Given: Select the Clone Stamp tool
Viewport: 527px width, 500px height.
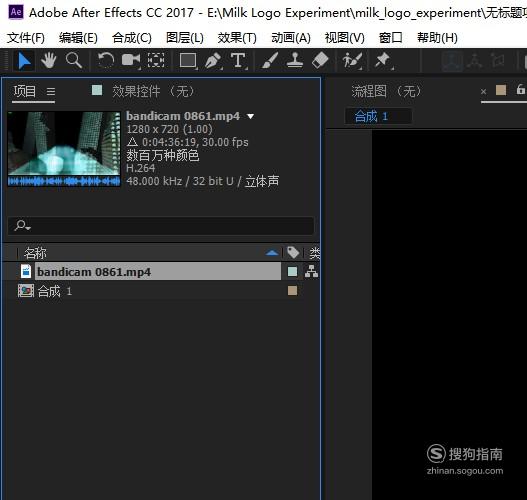Looking at the screenshot, I should [x=295, y=61].
